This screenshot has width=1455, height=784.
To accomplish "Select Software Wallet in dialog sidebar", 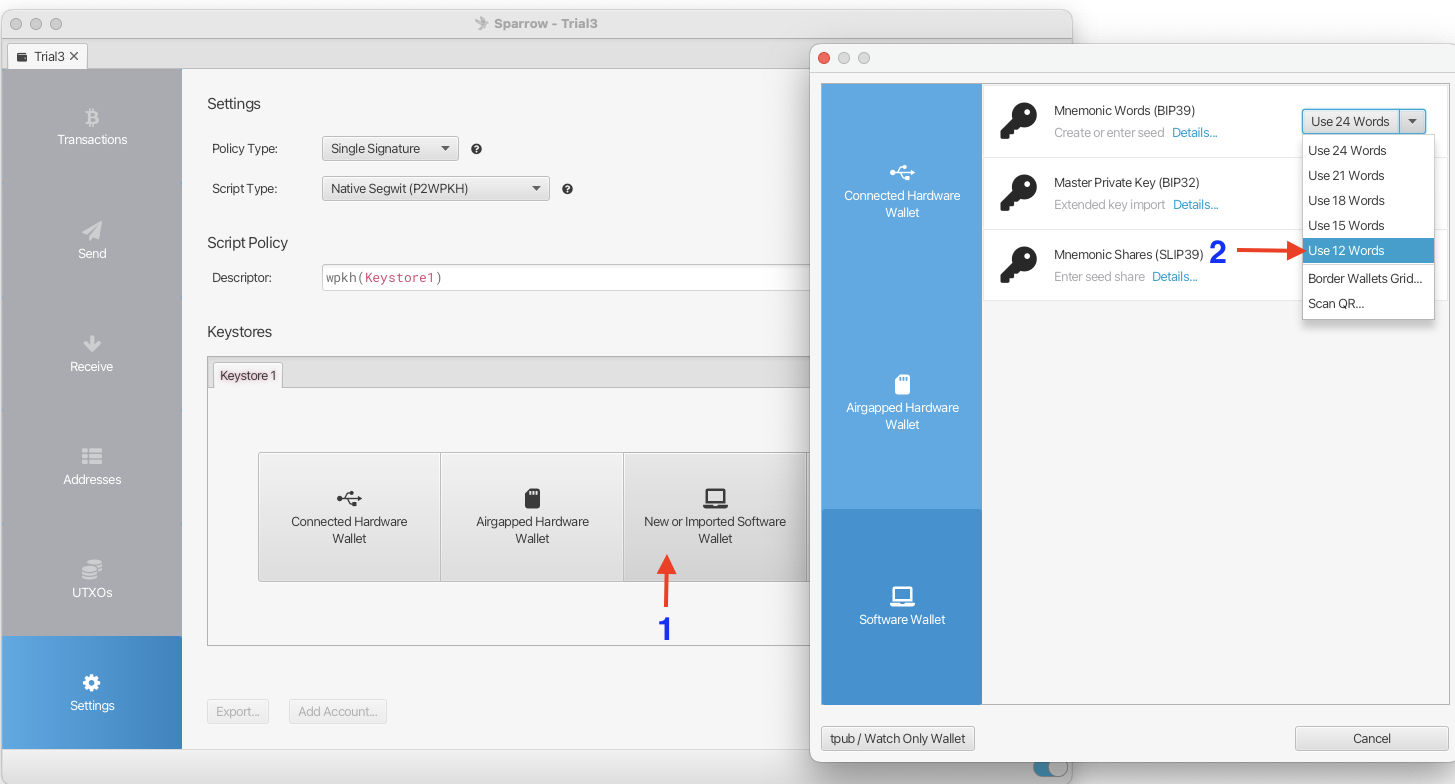I will 902,607.
